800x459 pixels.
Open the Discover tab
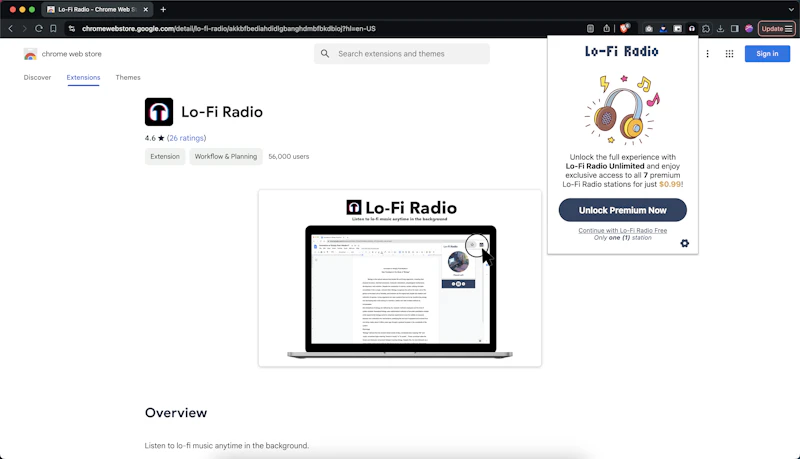pos(37,78)
